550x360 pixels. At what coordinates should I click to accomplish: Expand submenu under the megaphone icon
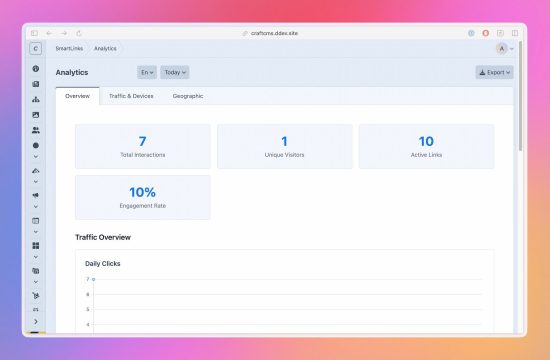[35, 207]
